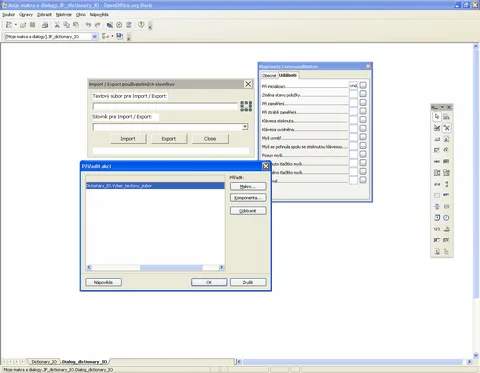Click the ... button for first event row
Screen dimensions: 480x373
(363, 85)
